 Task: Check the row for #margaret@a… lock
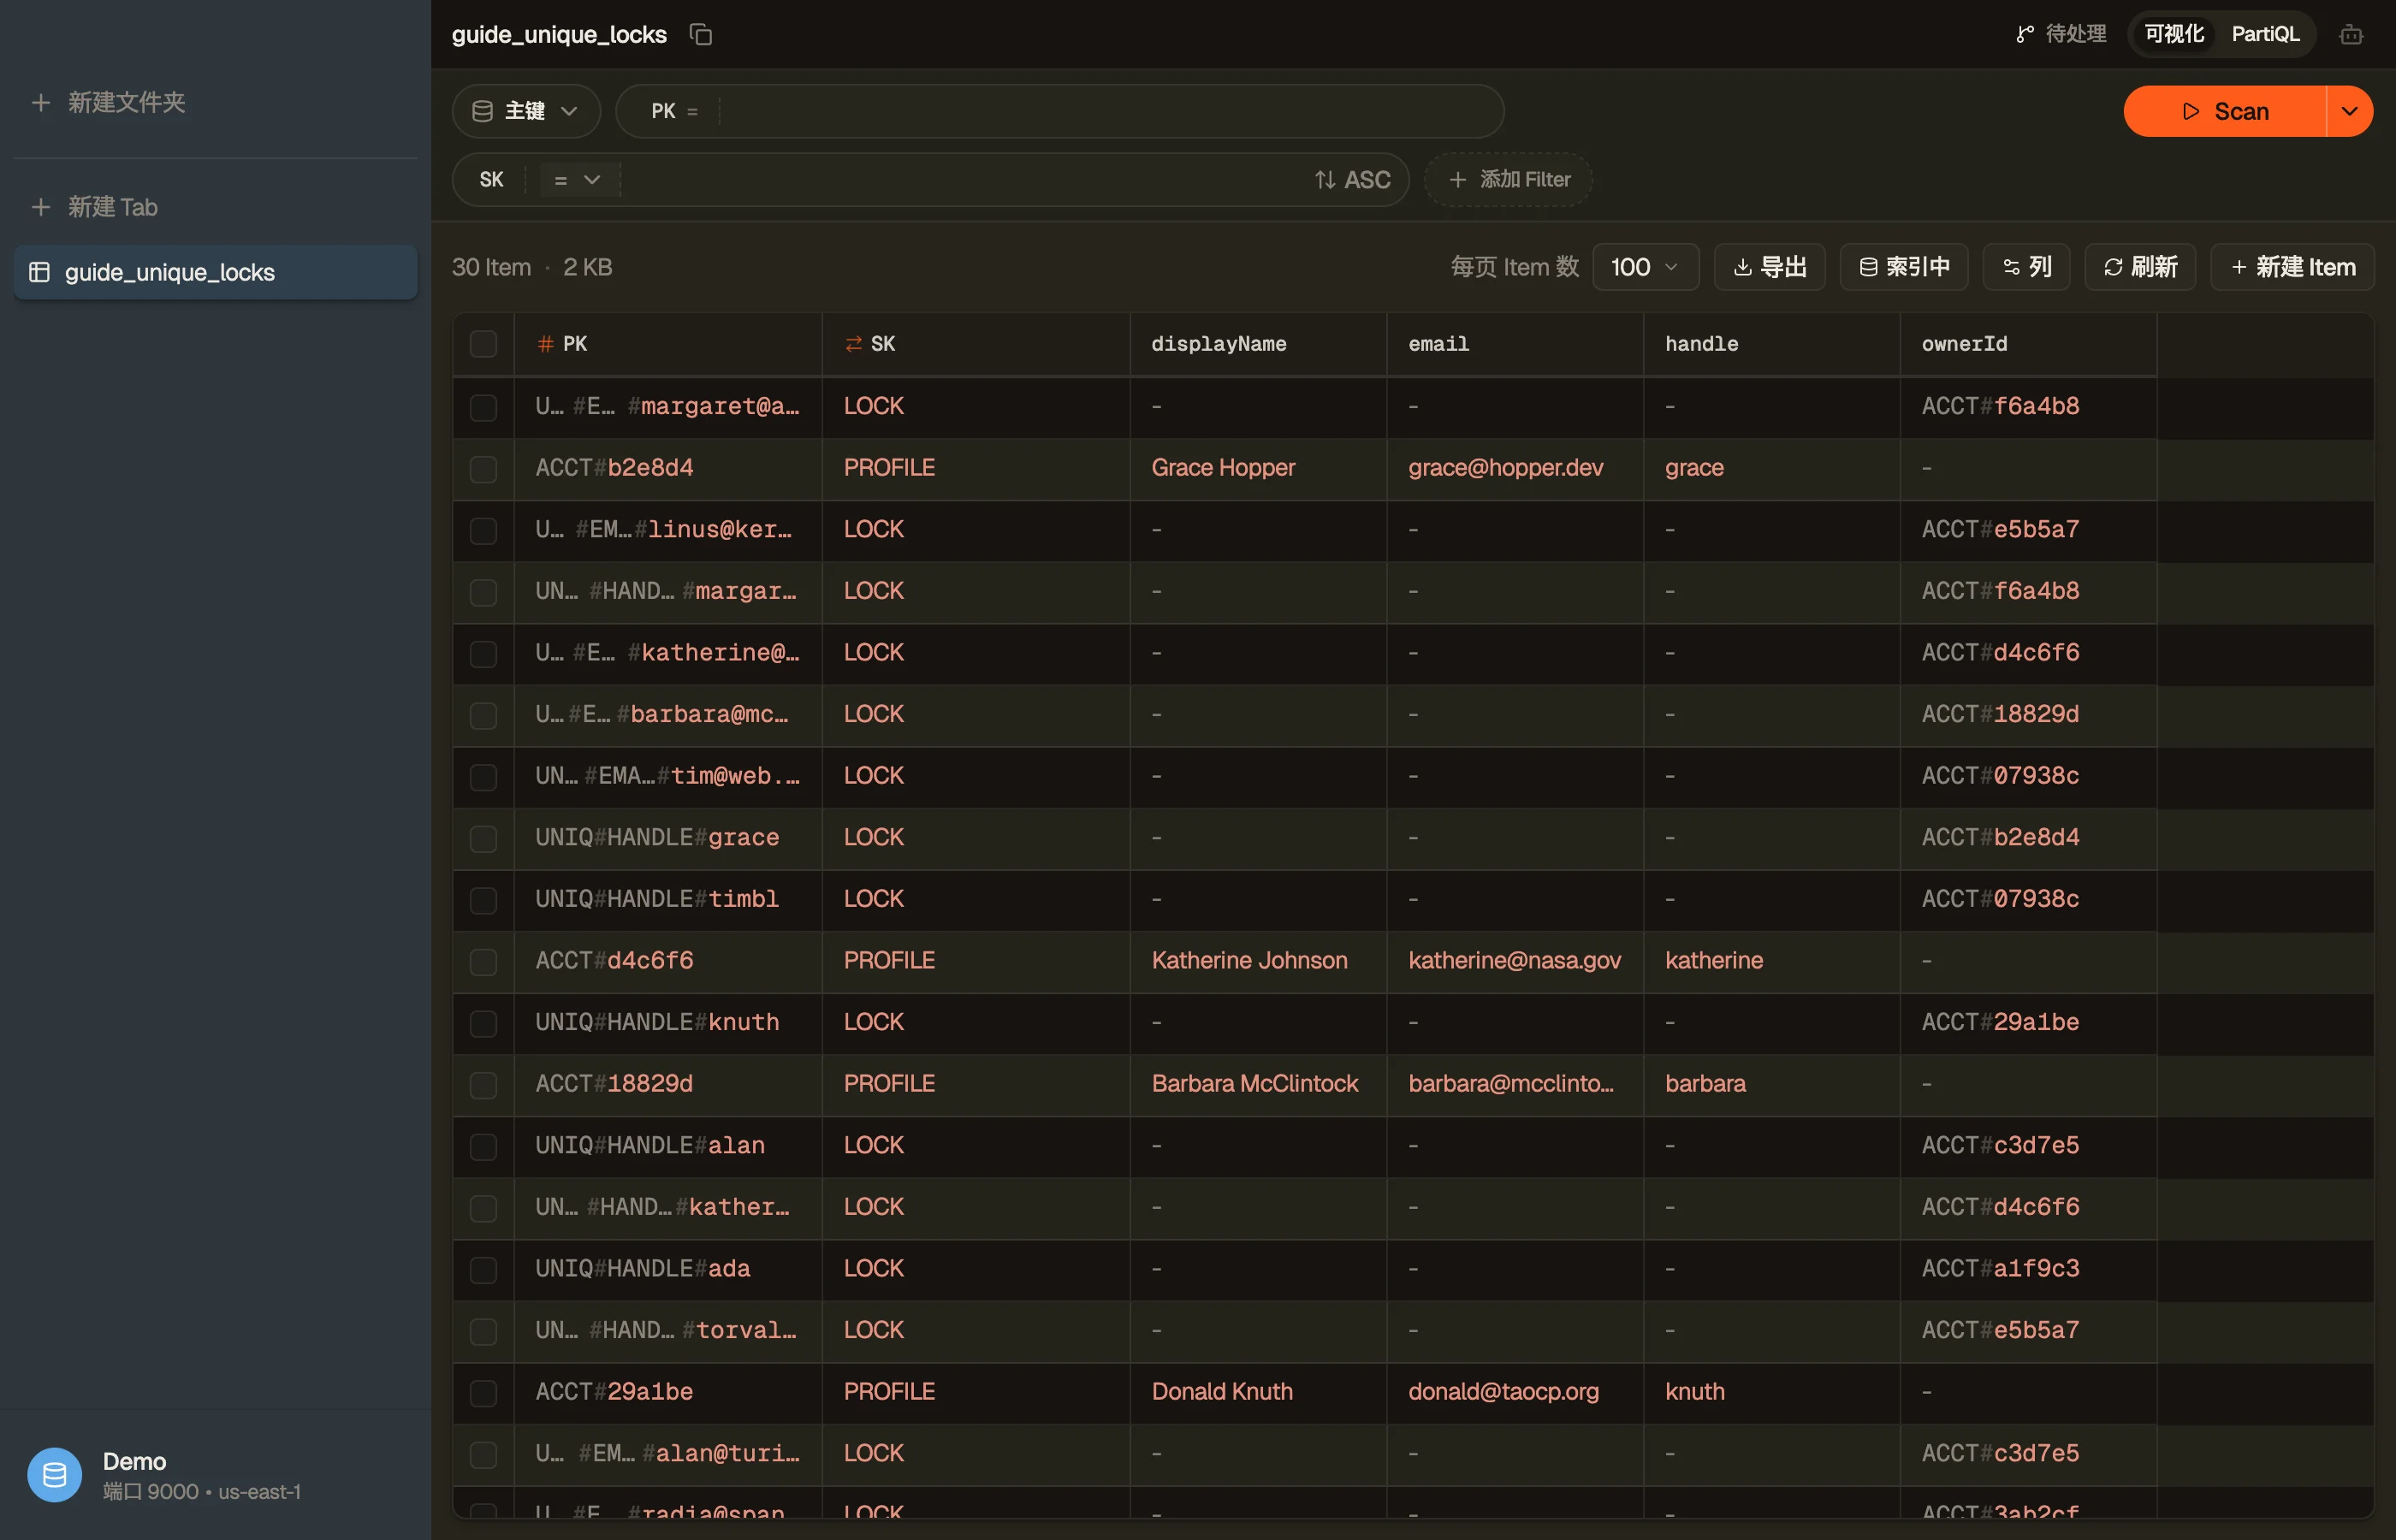(x=483, y=407)
